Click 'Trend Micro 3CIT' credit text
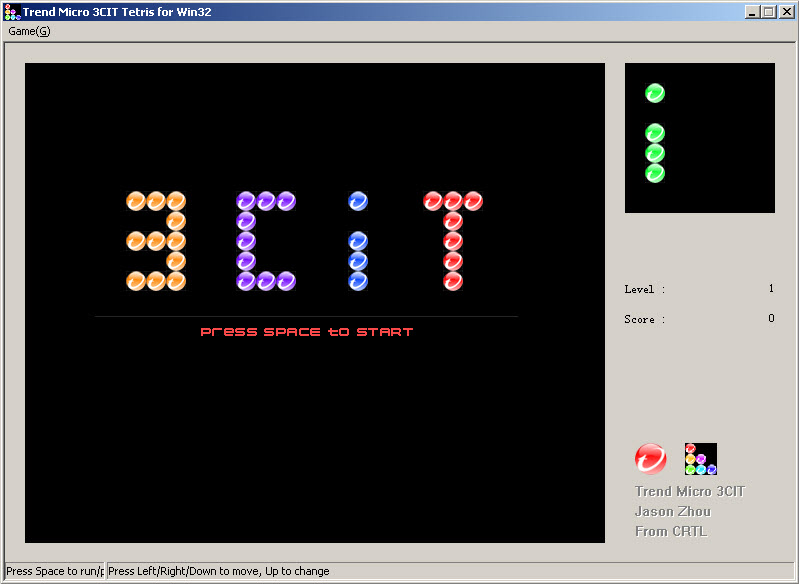This screenshot has height=584, width=799. click(690, 491)
